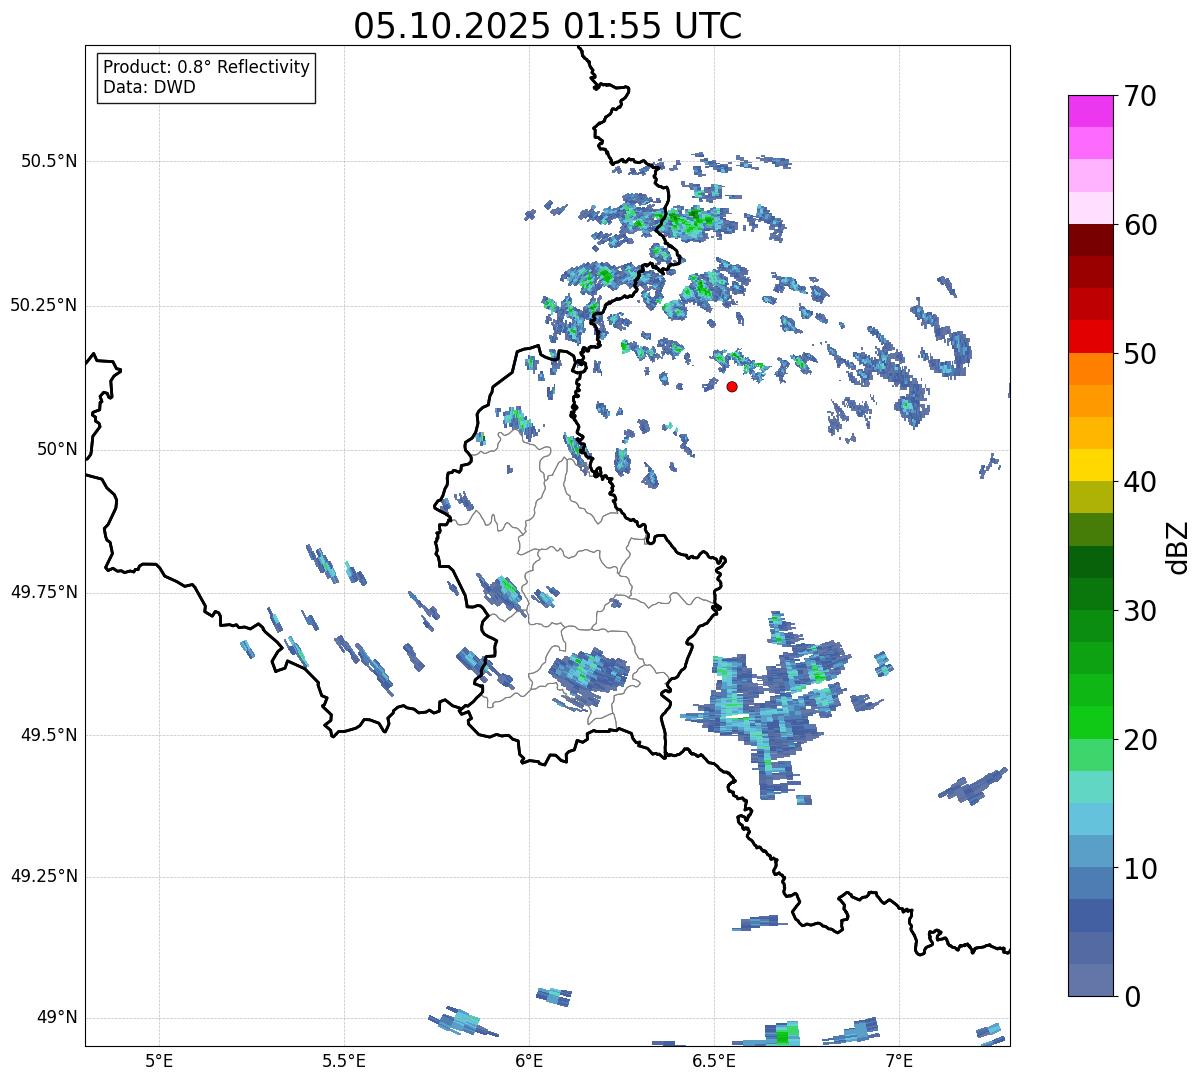Click the 49.25°N latitude label
The height and width of the screenshot is (1081, 1202).
pos(44,876)
